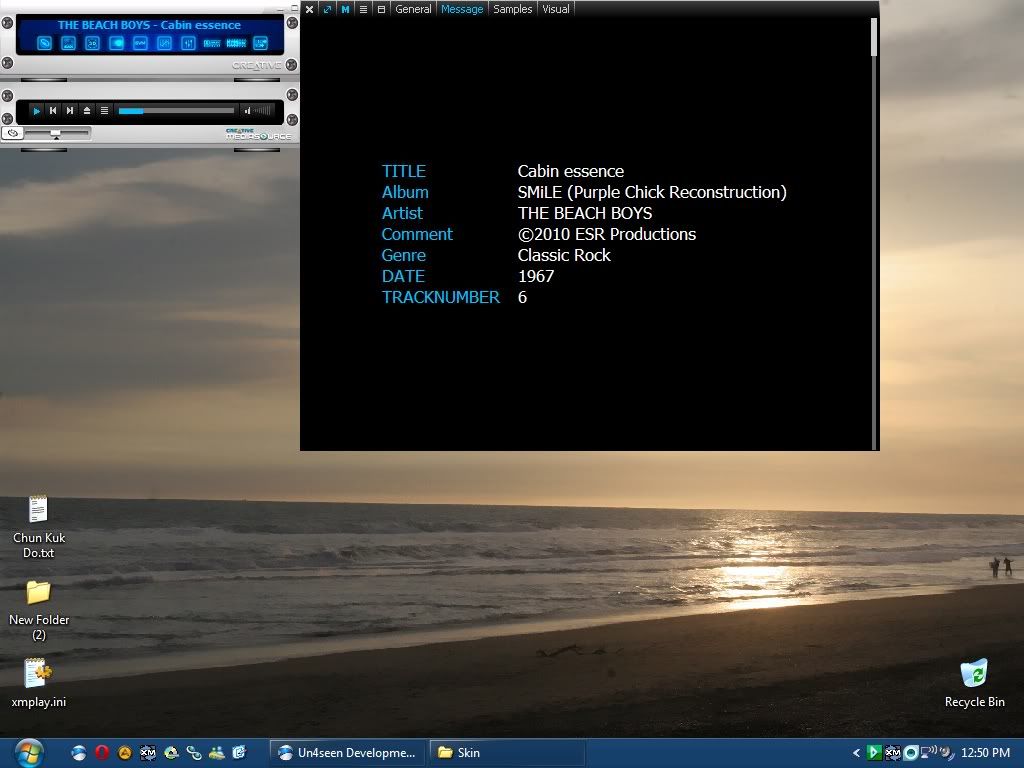1024x768 pixels.
Task: Click the box icon left of the General tab
Action: pos(381,9)
